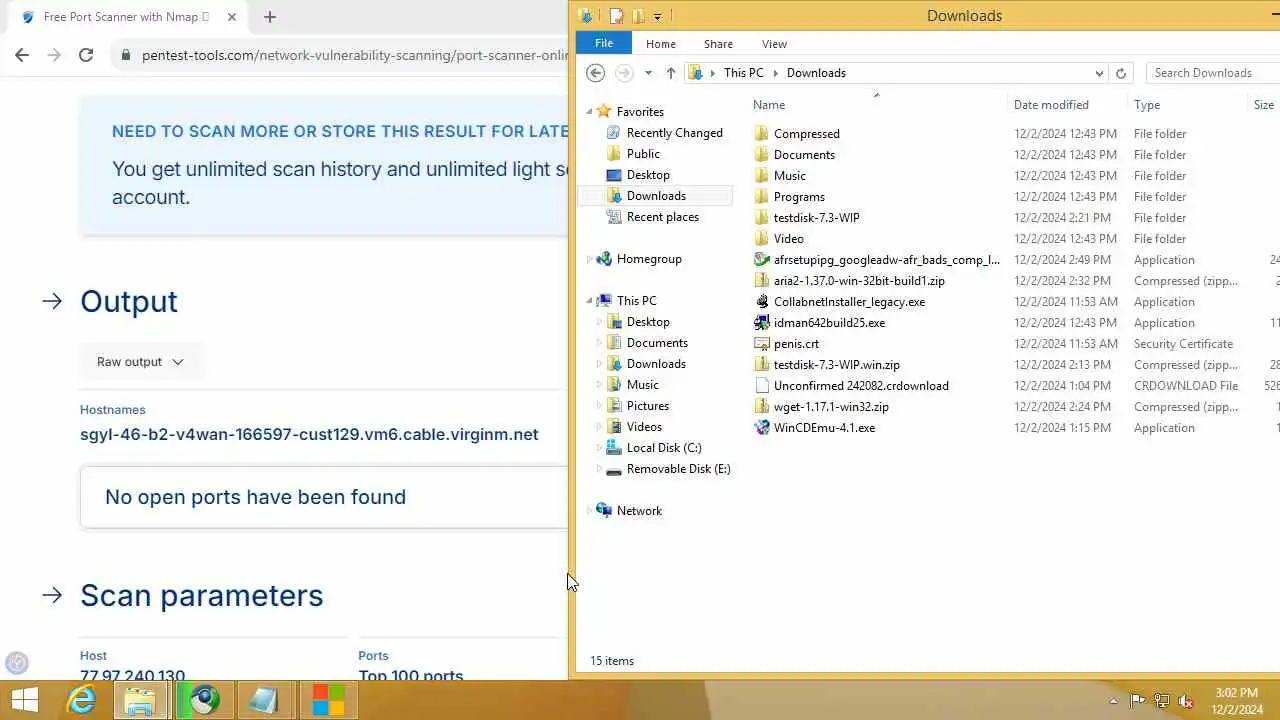This screenshot has height=720, width=1280.
Task: Reload the browser page
Action: [x=86, y=55]
